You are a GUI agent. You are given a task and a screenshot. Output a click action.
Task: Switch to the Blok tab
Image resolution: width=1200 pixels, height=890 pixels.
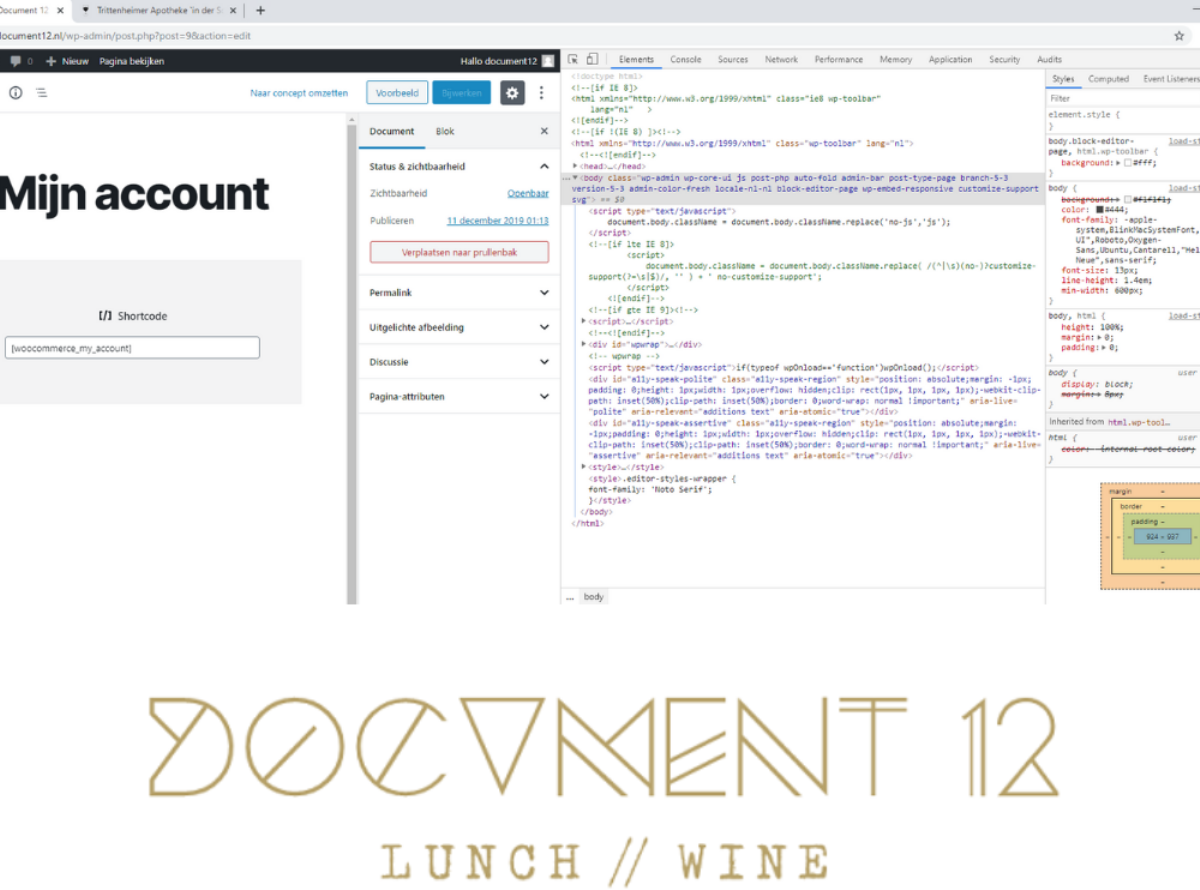444,131
